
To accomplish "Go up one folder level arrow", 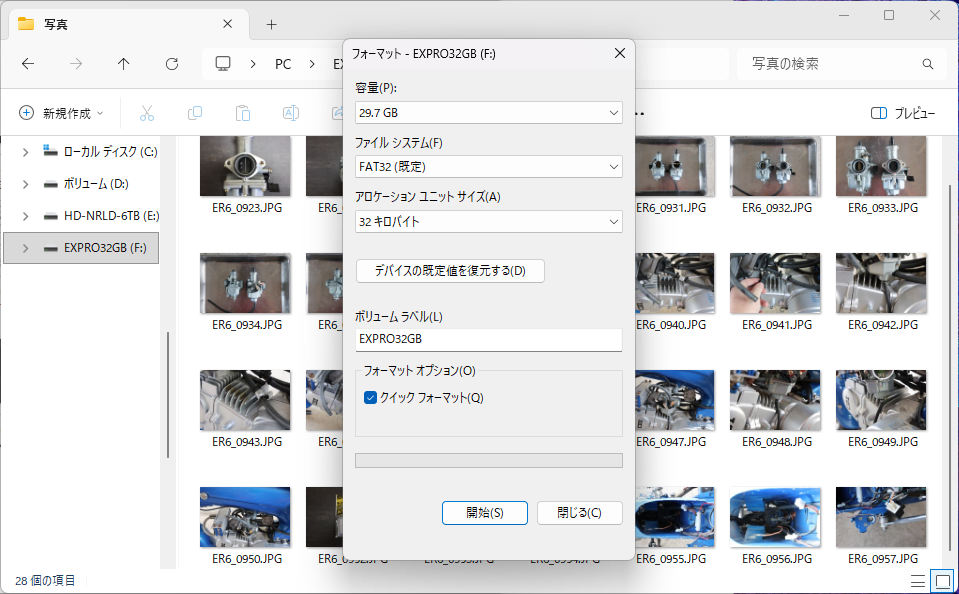I will (123, 64).
